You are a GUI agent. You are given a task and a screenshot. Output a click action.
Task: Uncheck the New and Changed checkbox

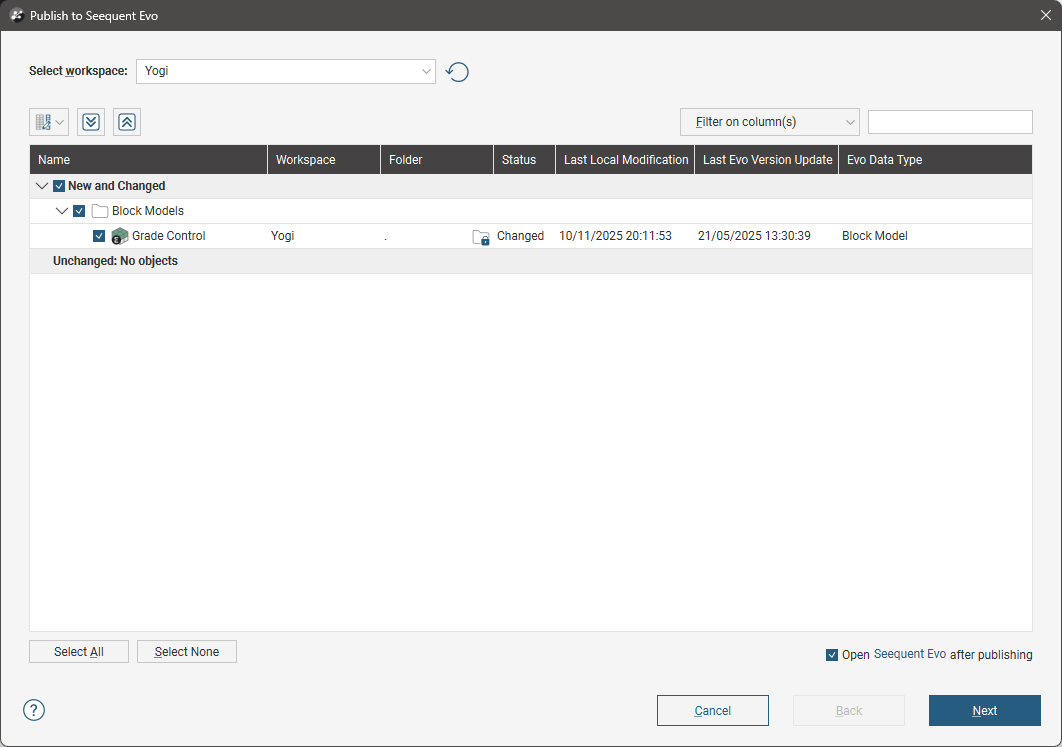[59, 186]
